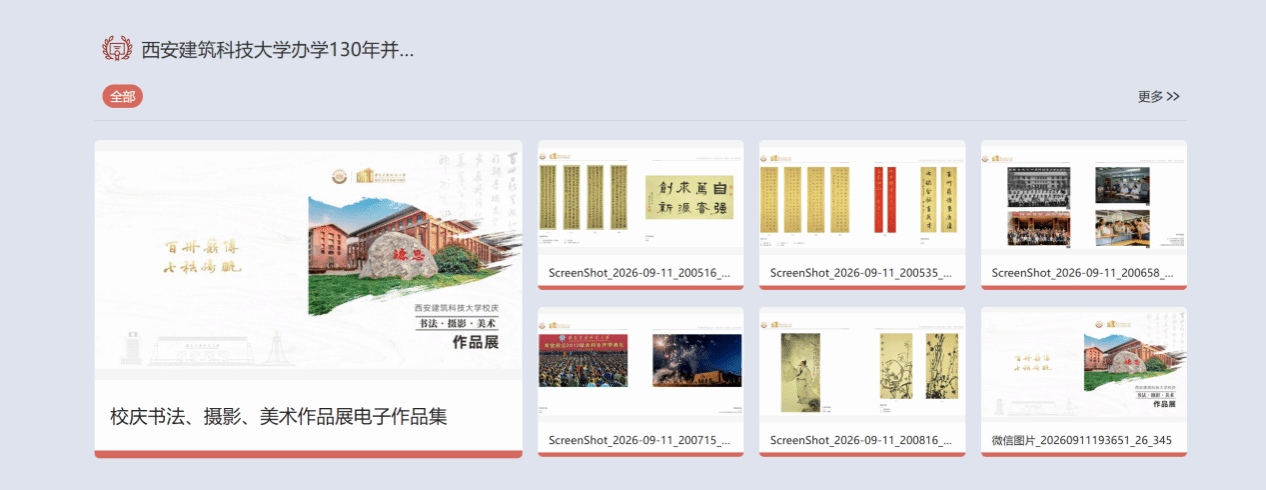Viewport: 1266px width, 490px height.
Task: Click caption 微信图片_20260911193651_26_345
Action: pyautogui.click(x=1082, y=440)
